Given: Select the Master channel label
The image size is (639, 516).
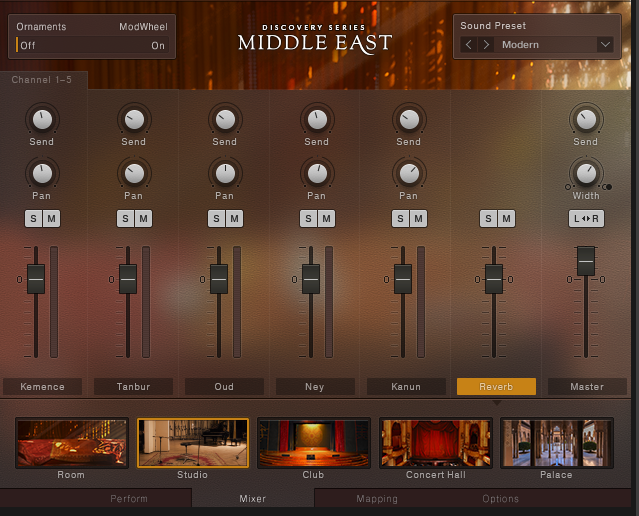Looking at the screenshot, I should tap(587, 386).
